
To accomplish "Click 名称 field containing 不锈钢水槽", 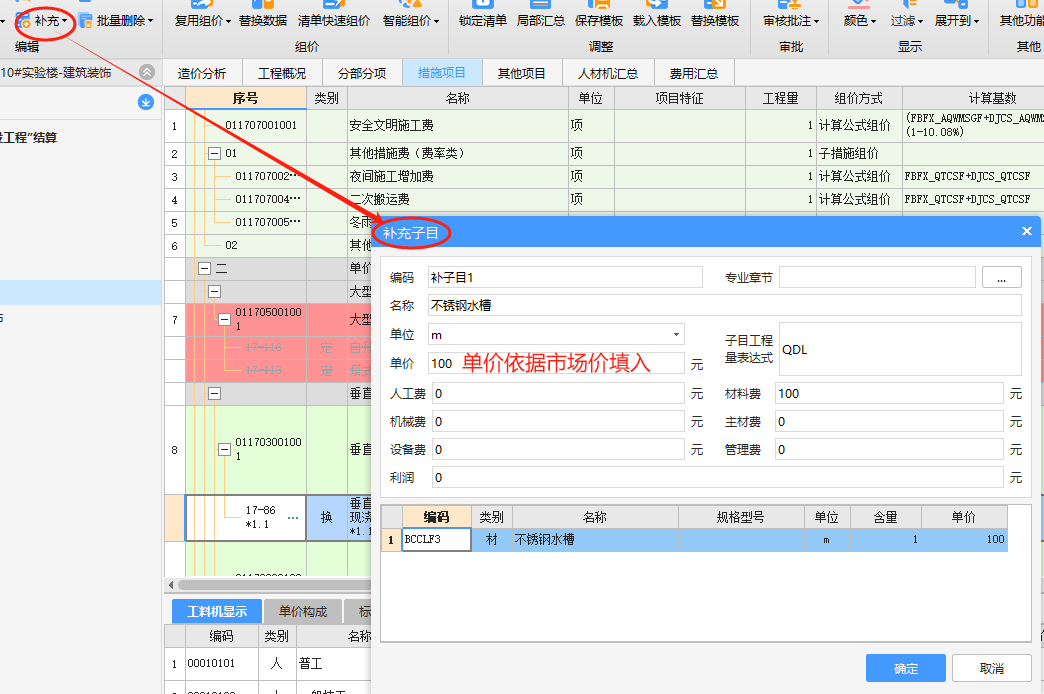I will [x=724, y=305].
